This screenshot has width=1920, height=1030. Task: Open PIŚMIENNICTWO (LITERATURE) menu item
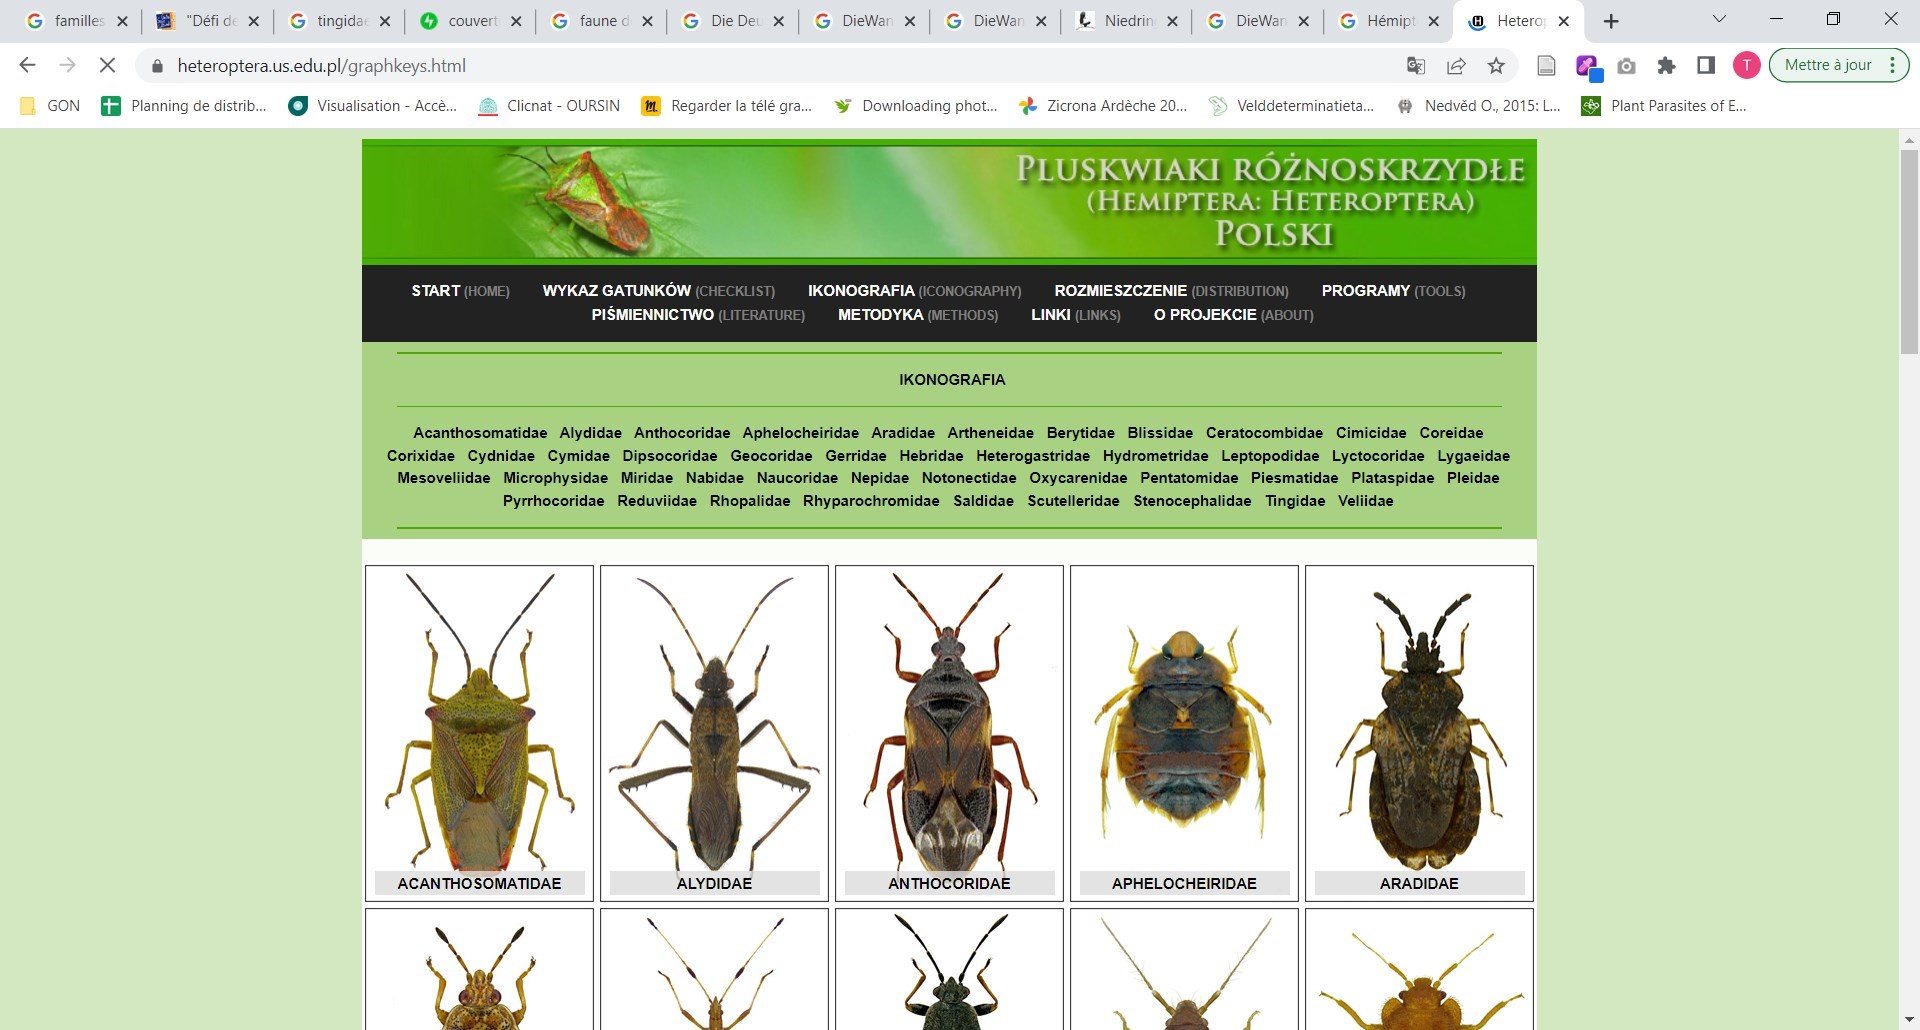698,315
